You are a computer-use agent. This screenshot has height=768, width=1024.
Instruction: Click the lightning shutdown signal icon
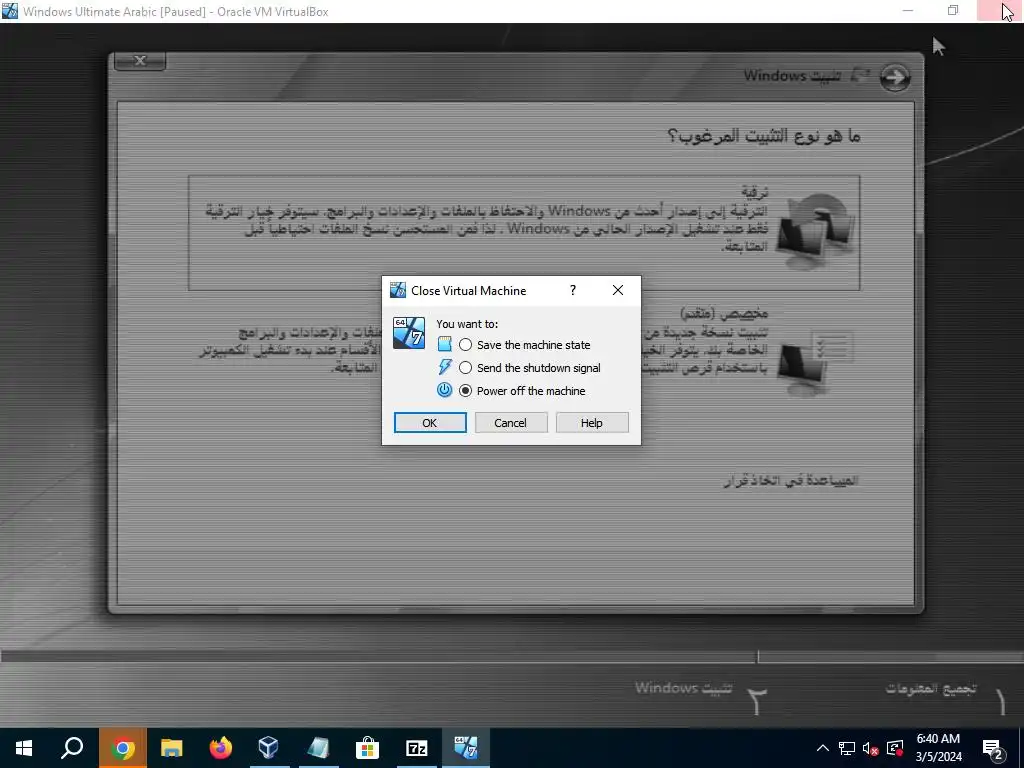click(x=445, y=367)
